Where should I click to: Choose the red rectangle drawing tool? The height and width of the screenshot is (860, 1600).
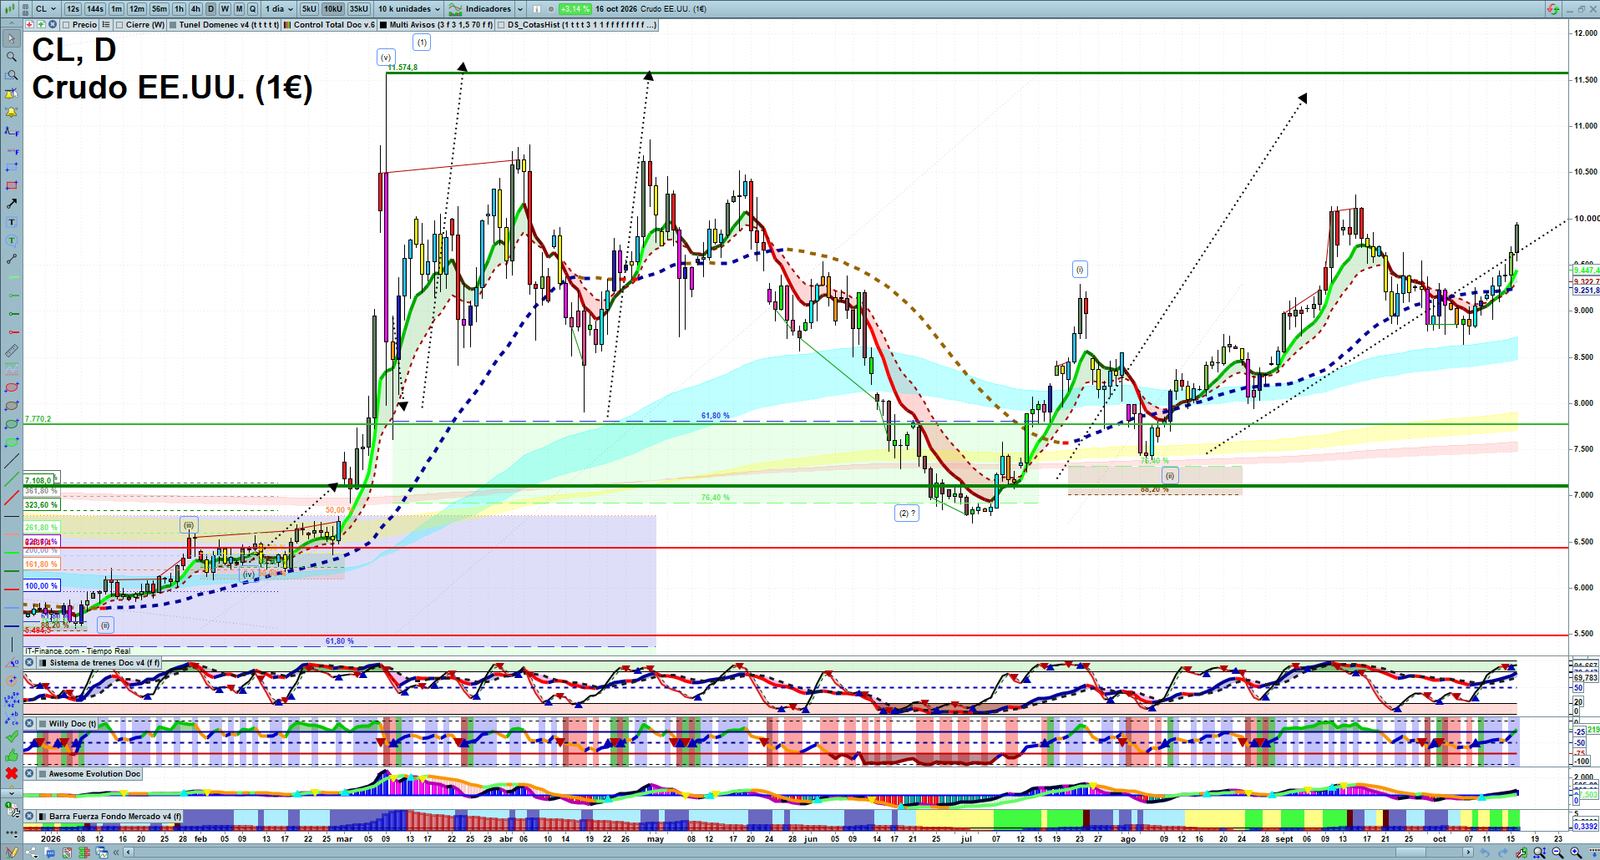point(11,185)
